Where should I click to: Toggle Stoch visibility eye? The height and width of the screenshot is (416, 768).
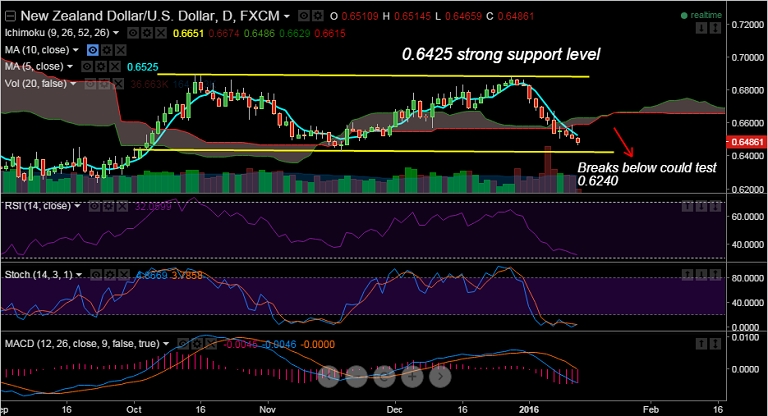96,275
